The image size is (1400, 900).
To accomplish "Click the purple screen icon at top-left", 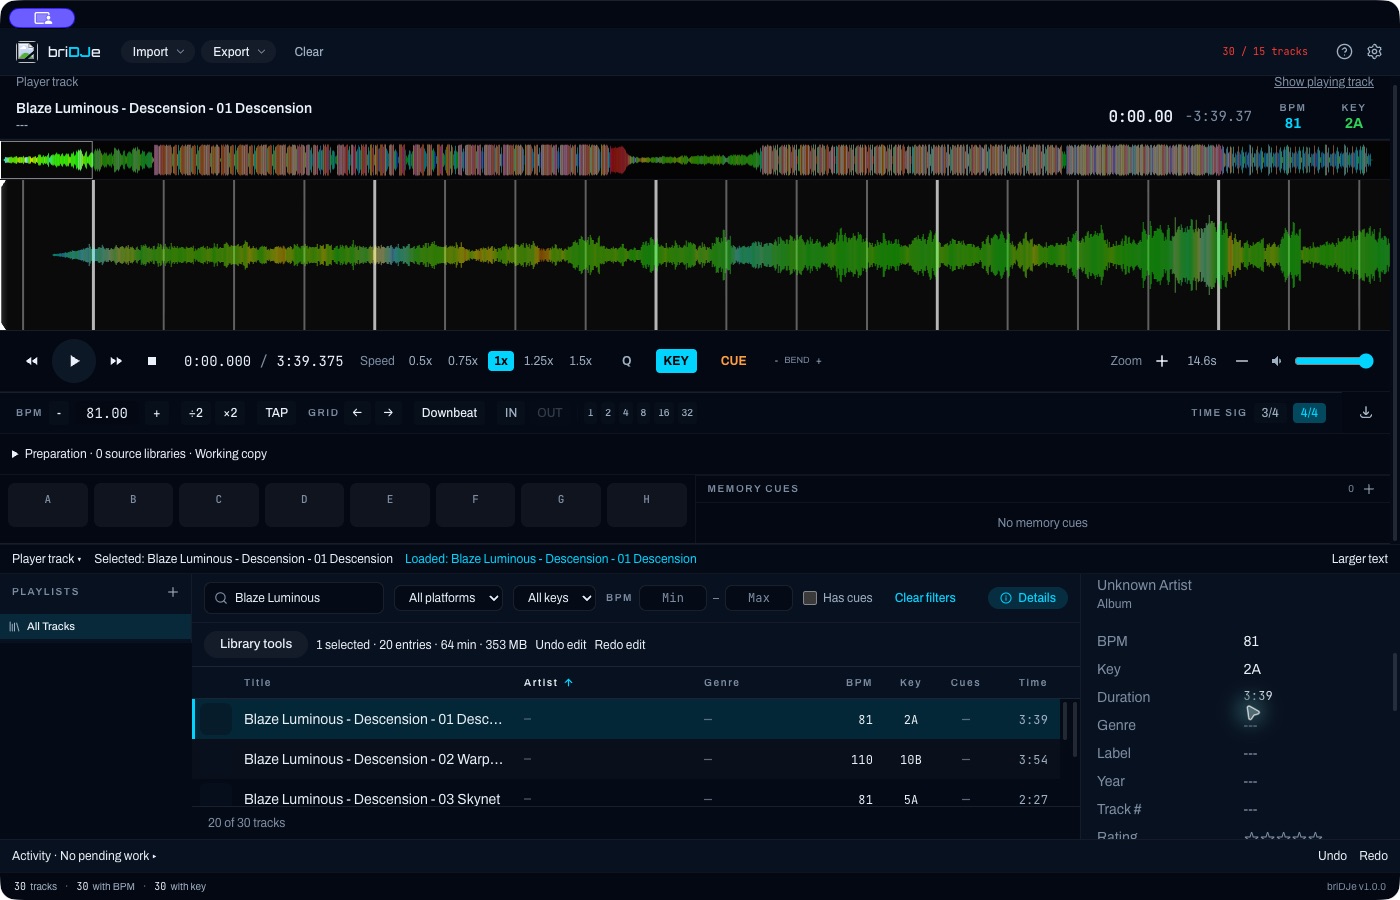I will [42, 18].
